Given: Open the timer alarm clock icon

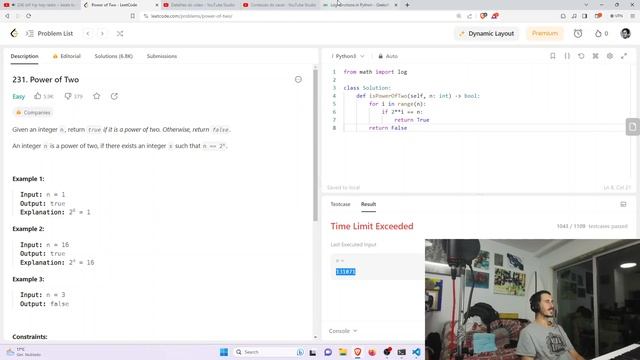Looking at the screenshot, I should (x=578, y=33).
